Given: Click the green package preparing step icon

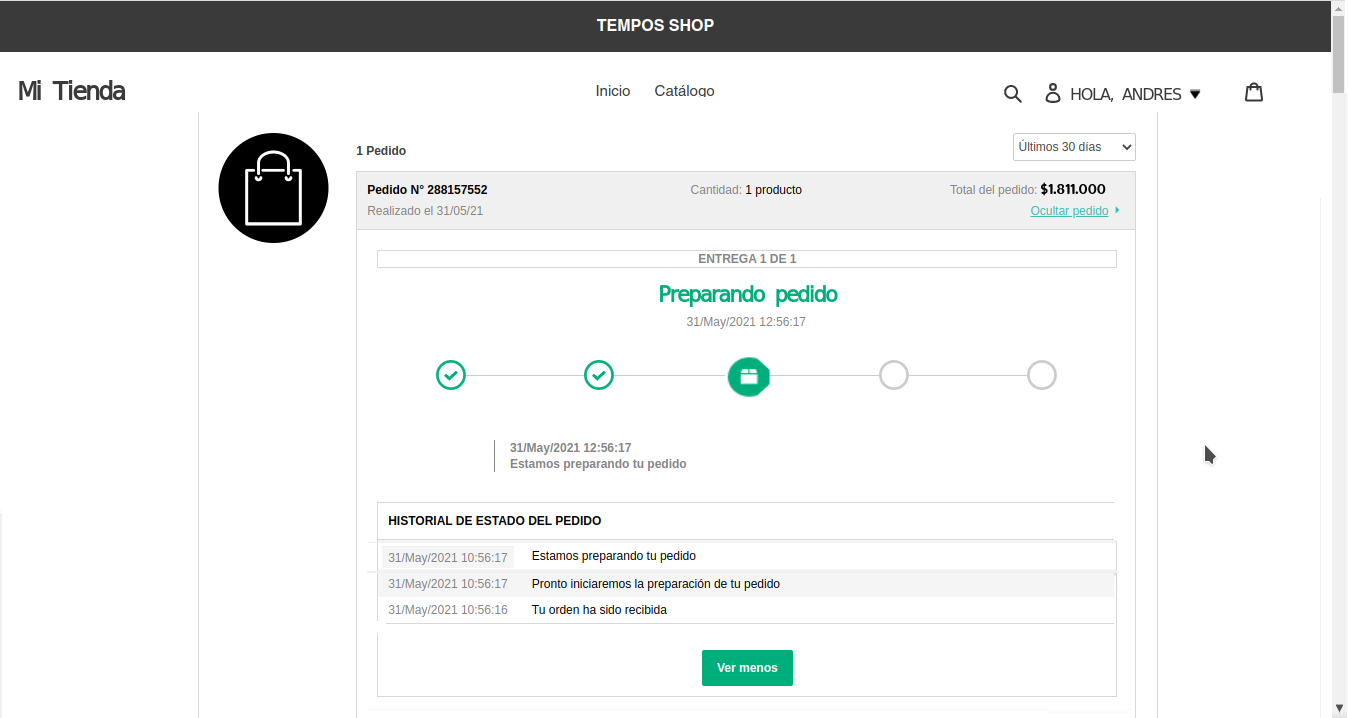Looking at the screenshot, I should (748, 376).
